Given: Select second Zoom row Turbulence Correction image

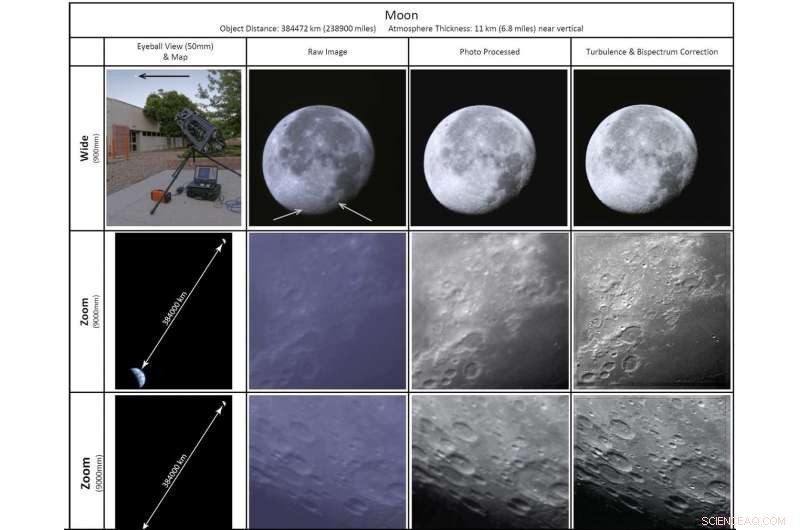Looking at the screenshot, I should coord(651,461).
